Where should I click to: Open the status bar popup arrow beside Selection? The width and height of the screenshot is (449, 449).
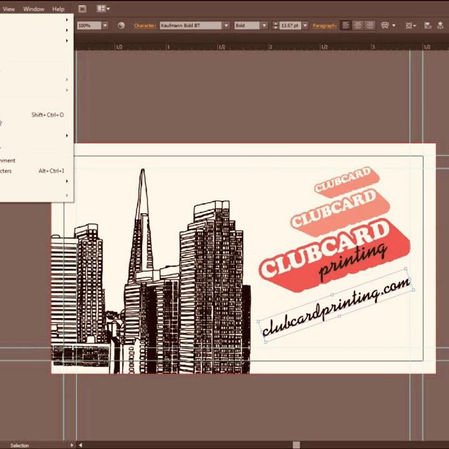(x=71, y=445)
